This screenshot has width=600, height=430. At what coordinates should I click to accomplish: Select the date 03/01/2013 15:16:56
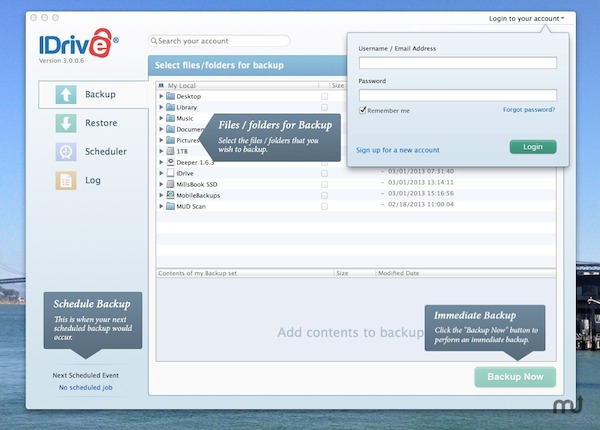[421, 194]
